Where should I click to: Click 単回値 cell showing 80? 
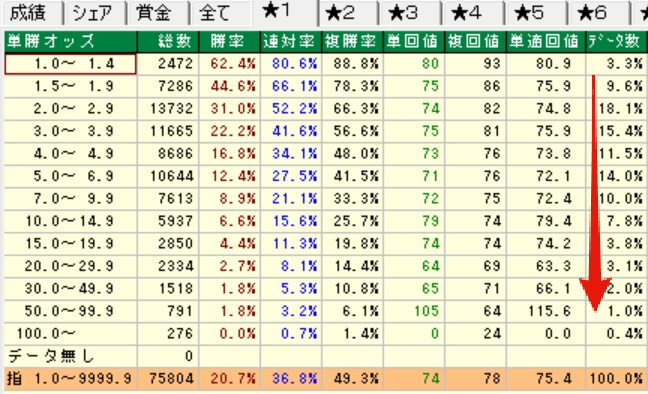[414, 64]
